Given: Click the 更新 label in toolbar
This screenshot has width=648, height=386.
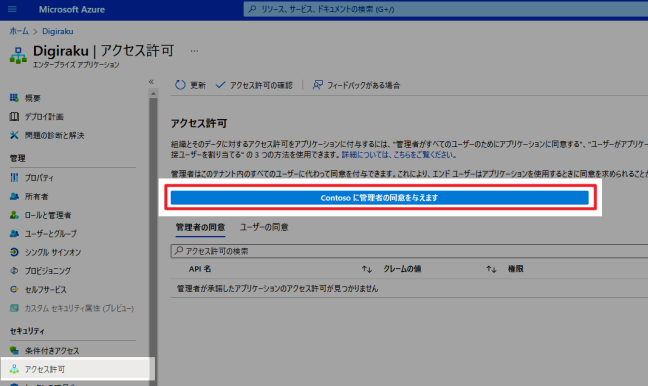Looking at the screenshot, I should 198,86.
